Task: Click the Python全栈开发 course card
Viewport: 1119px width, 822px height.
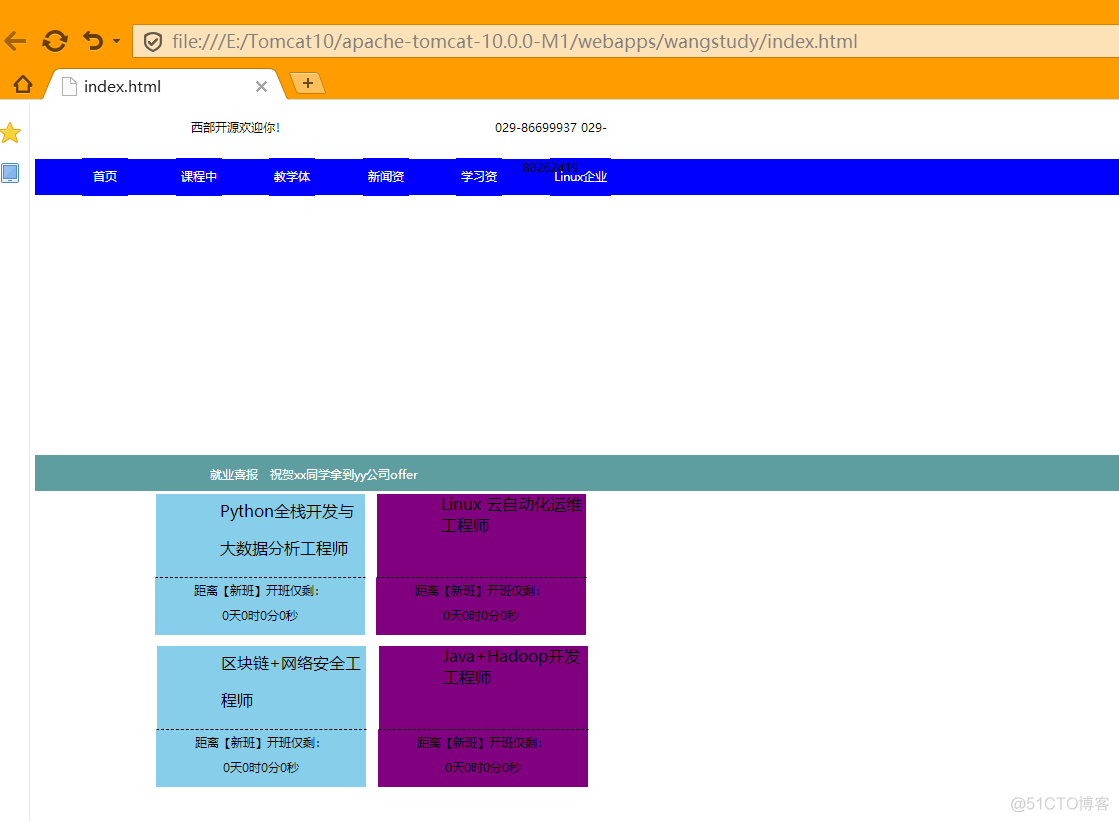Action: coord(260,564)
